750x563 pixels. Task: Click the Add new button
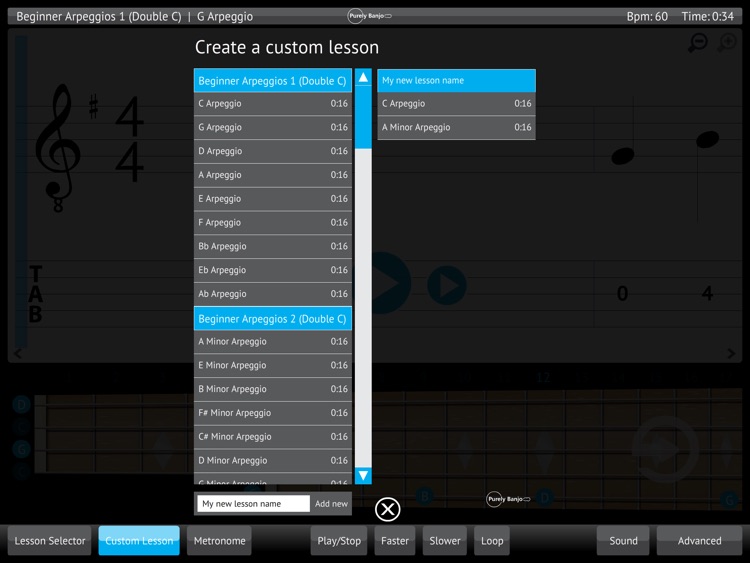(x=331, y=504)
